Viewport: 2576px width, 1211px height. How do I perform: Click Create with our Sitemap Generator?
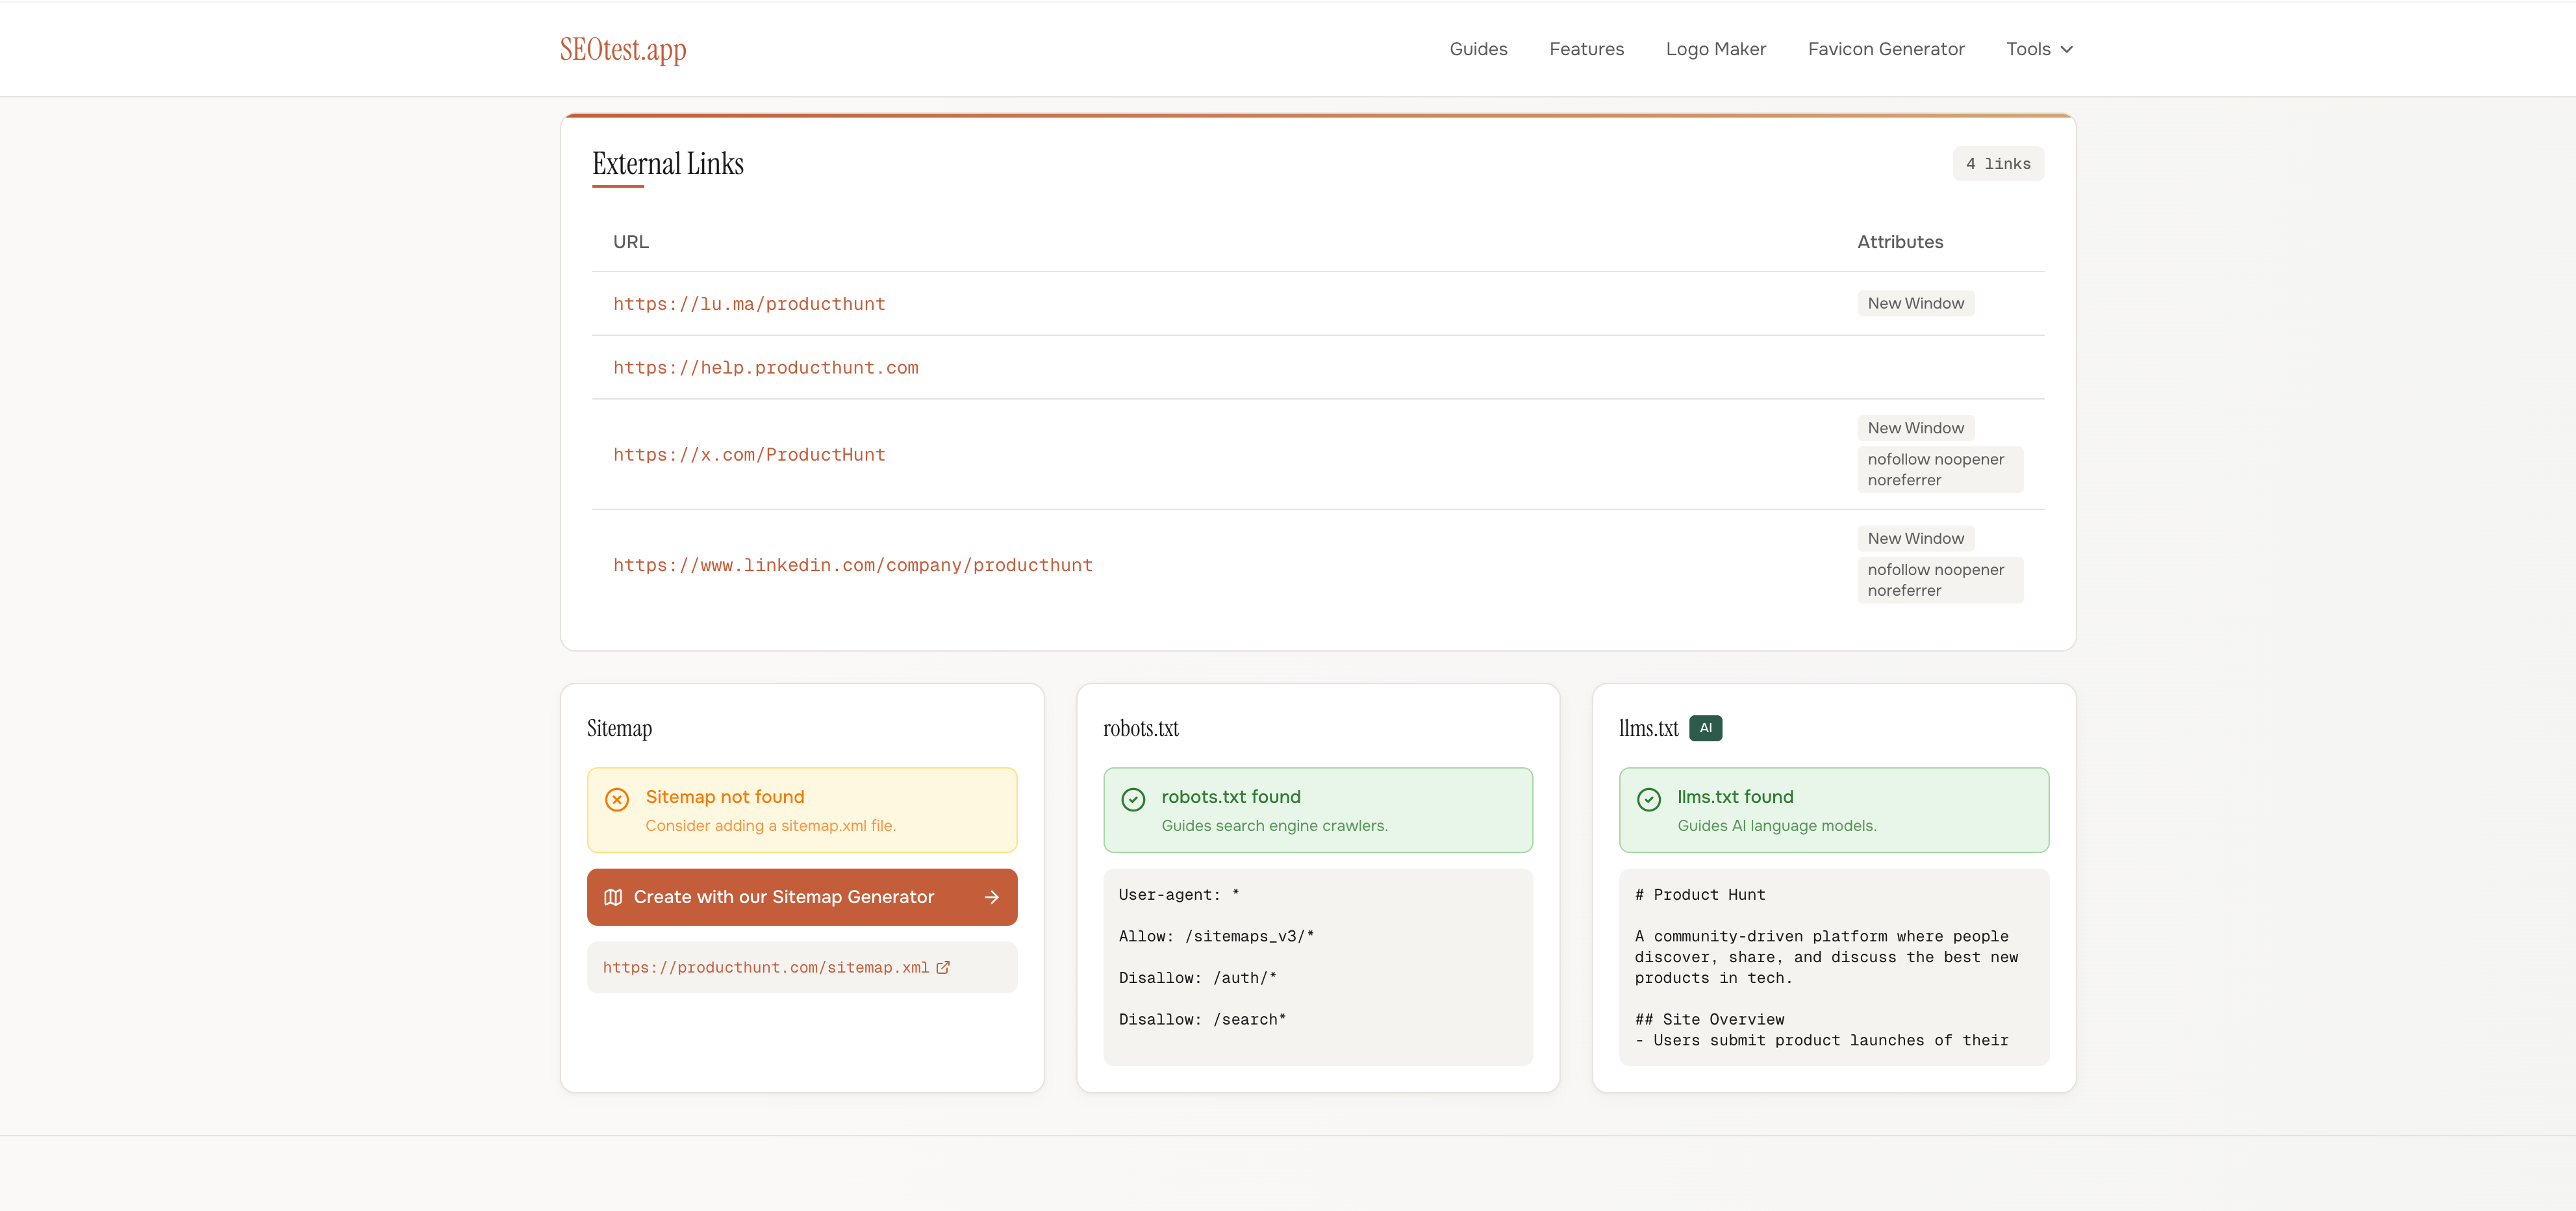click(x=802, y=897)
